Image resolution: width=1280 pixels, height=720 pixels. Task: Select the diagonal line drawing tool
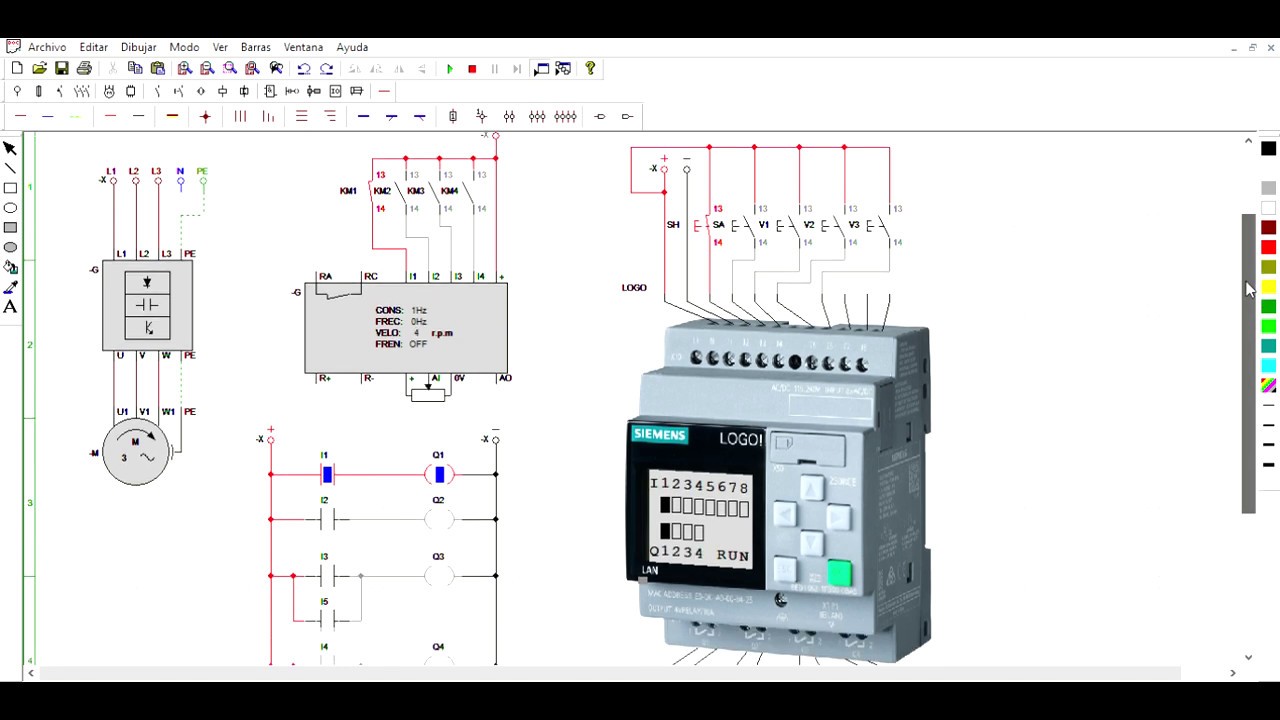click(x=10, y=168)
